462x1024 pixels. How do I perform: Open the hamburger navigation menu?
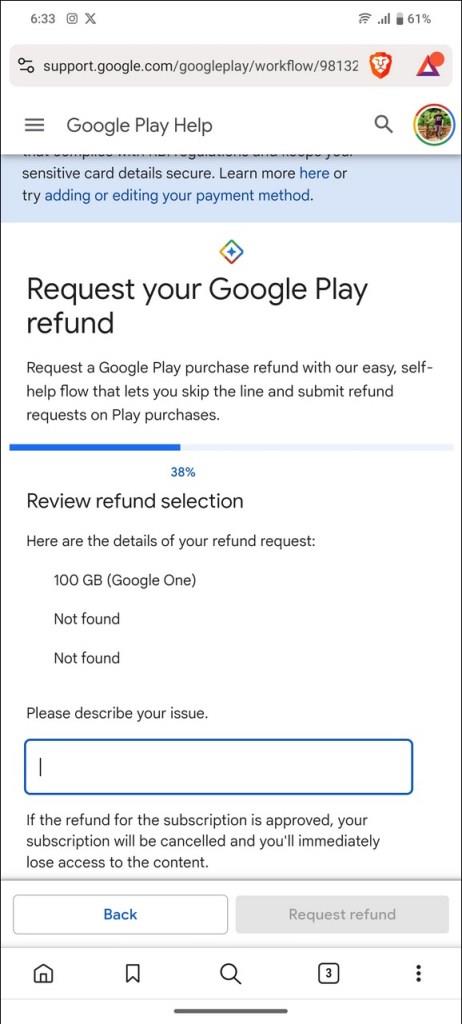pos(34,125)
